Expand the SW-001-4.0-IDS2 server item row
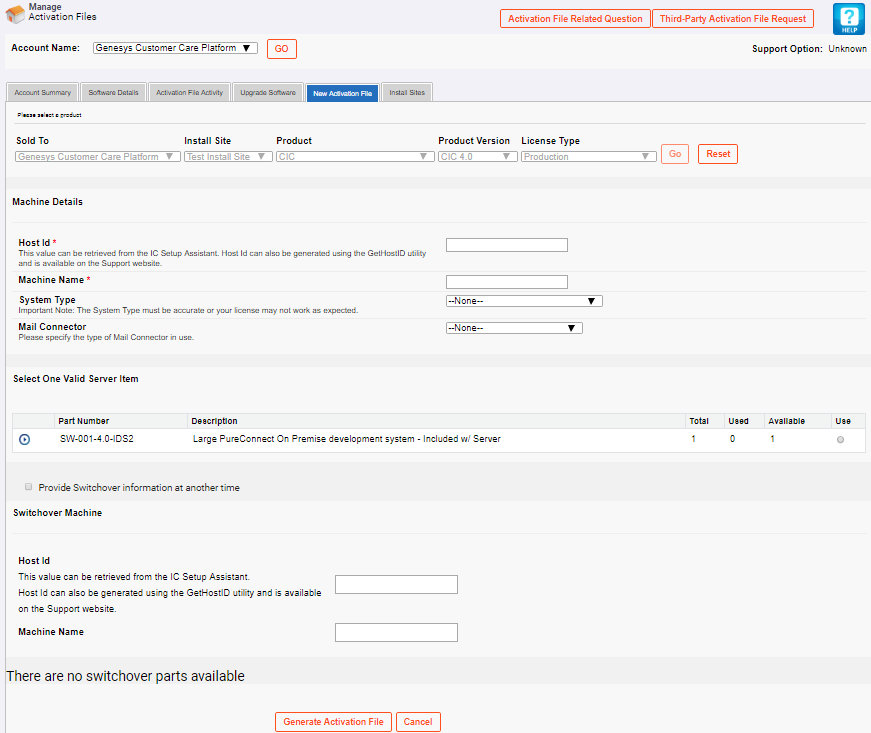This screenshot has width=871, height=733. [x=23, y=439]
